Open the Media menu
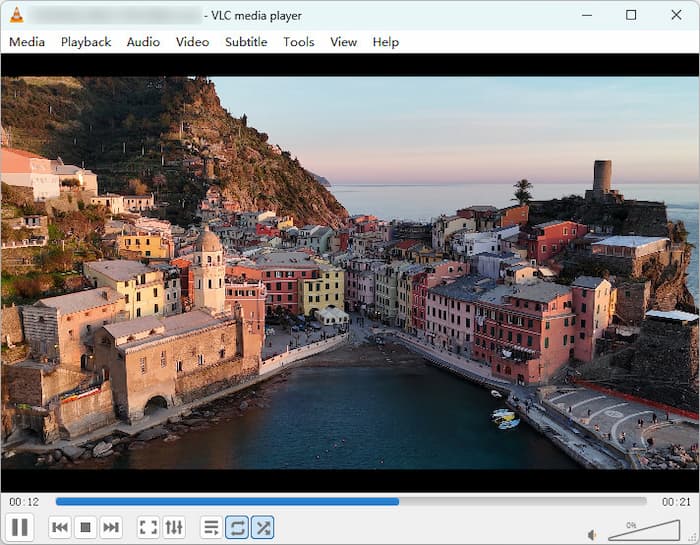 [x=27, y=42]
